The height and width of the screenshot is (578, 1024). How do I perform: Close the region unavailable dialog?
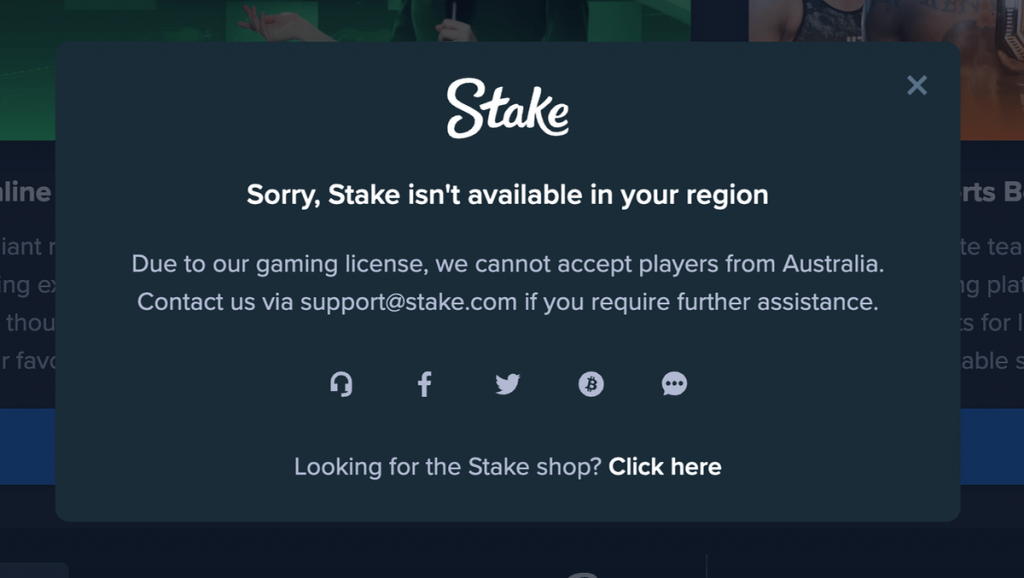pyautogui.click(x=917, y=85)
